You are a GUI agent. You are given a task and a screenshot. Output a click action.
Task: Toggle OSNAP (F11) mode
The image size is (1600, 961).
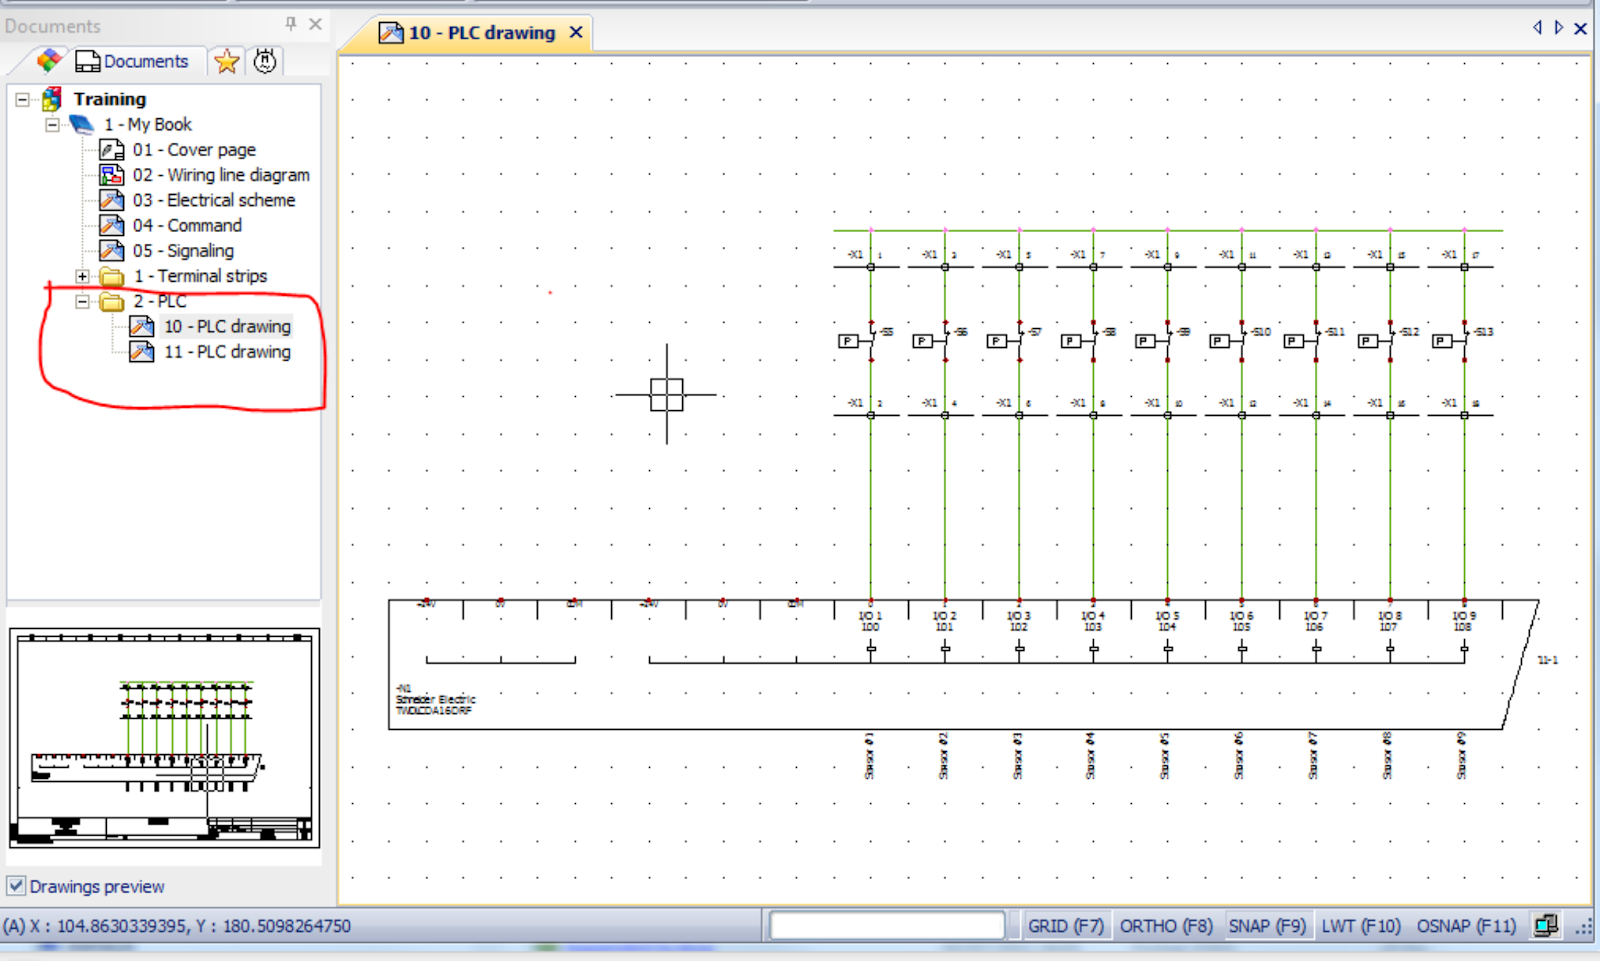pyautogui.click(x=1466, y=926)
